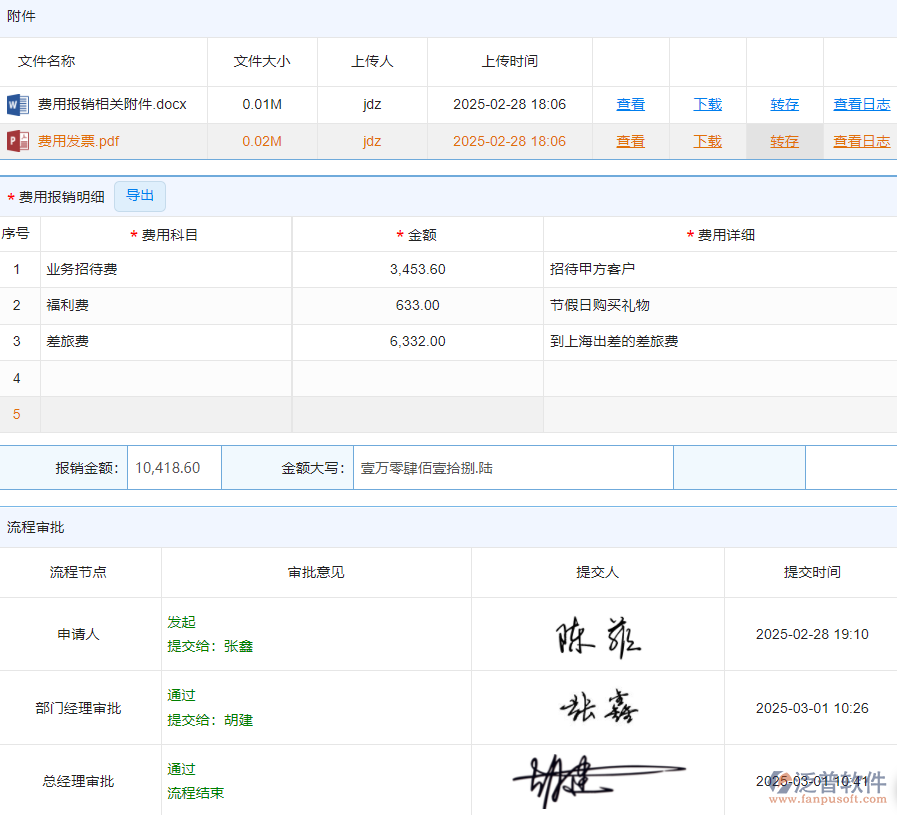This screenshot has height=815, width=897.
Task: Click the 附件 section header
Action: click(21, 16)
